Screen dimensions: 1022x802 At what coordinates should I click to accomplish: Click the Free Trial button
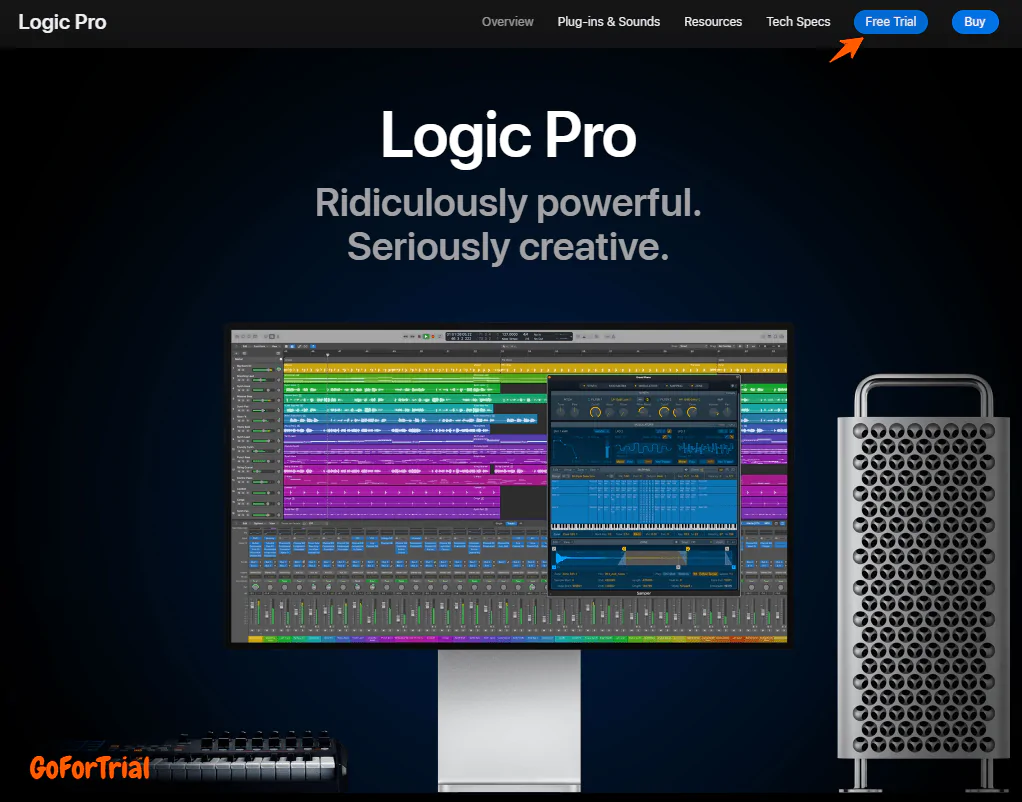tap(890, 22)
